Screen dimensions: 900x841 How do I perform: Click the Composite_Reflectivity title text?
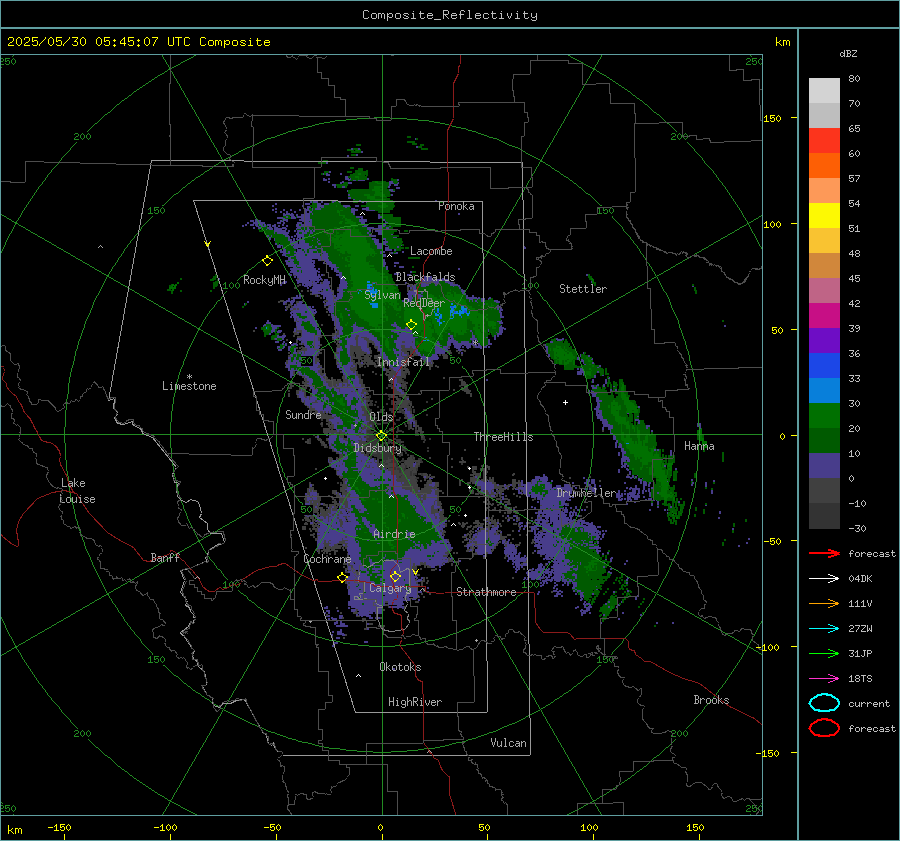[449, 15]
